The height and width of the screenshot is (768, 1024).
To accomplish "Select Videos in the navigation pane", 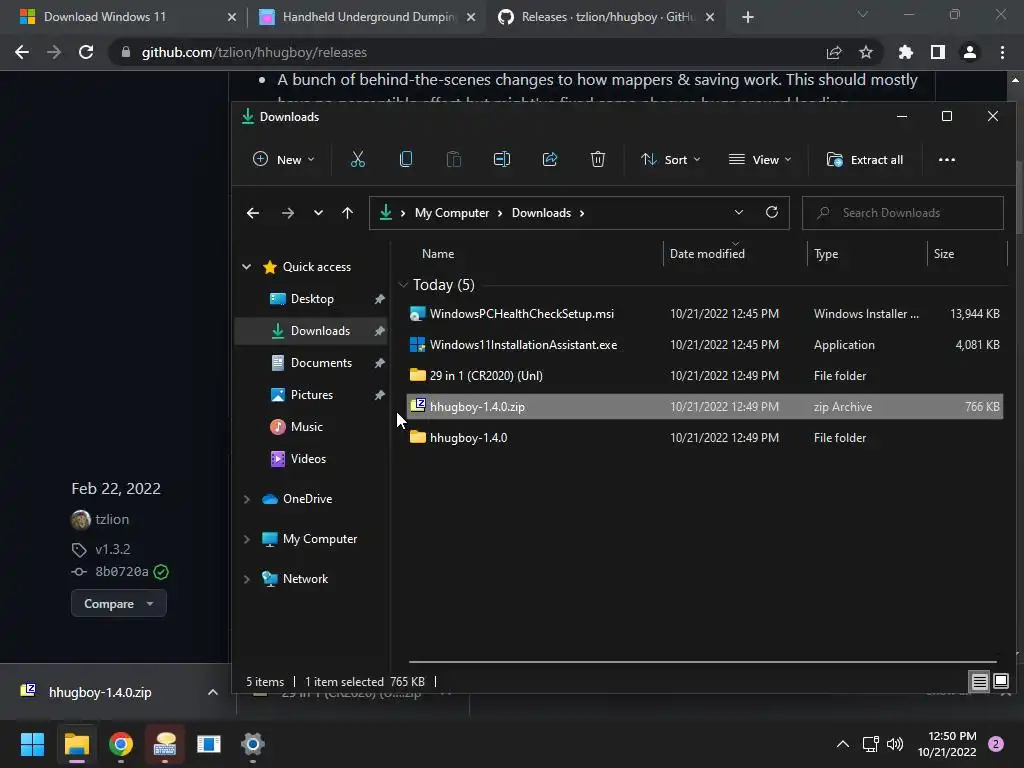I will pos(308,458).
